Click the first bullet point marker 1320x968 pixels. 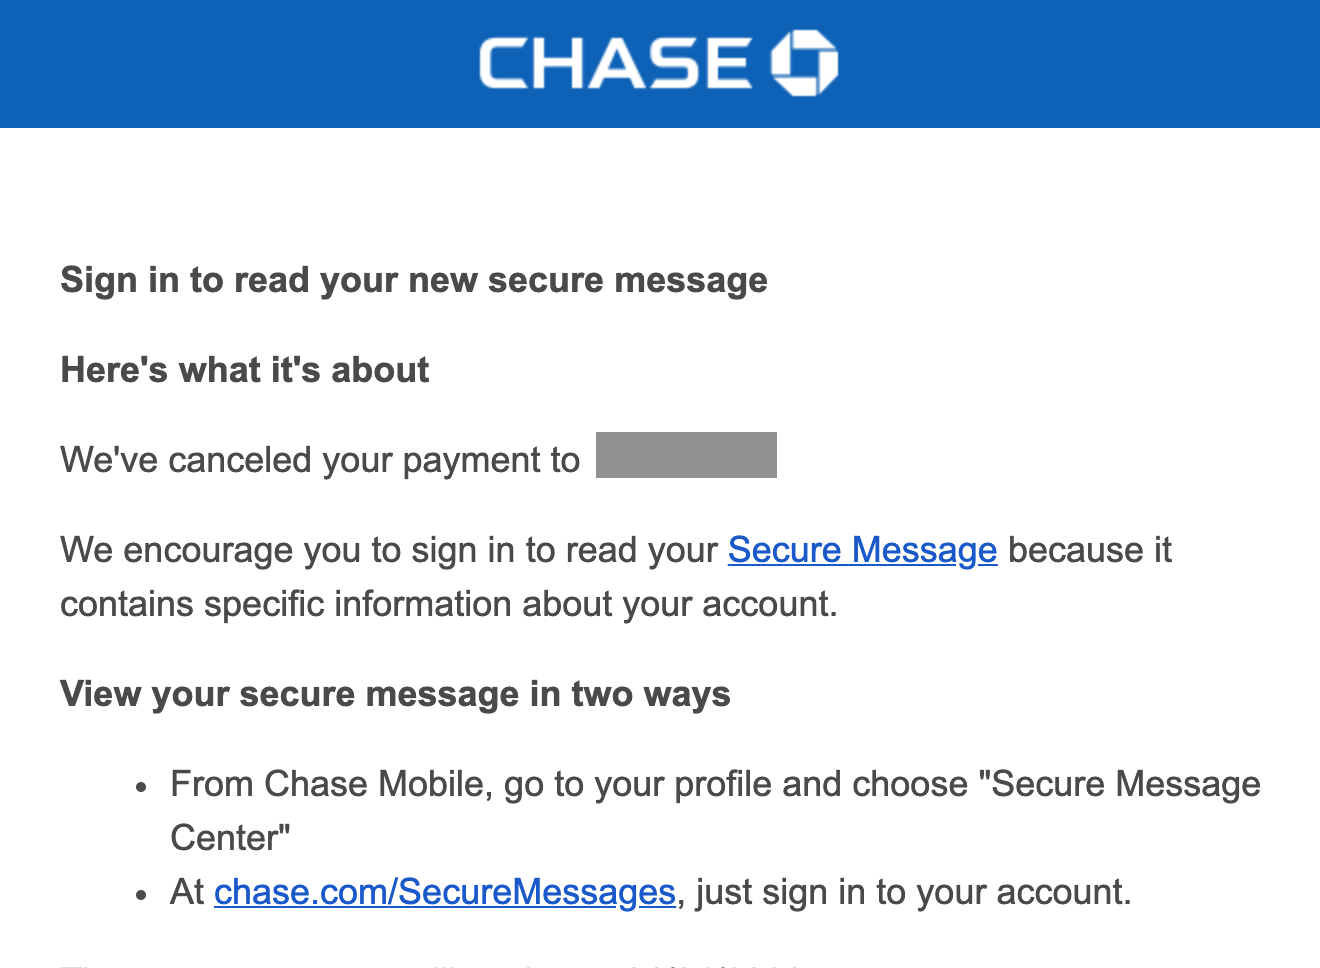click(143, 787)
